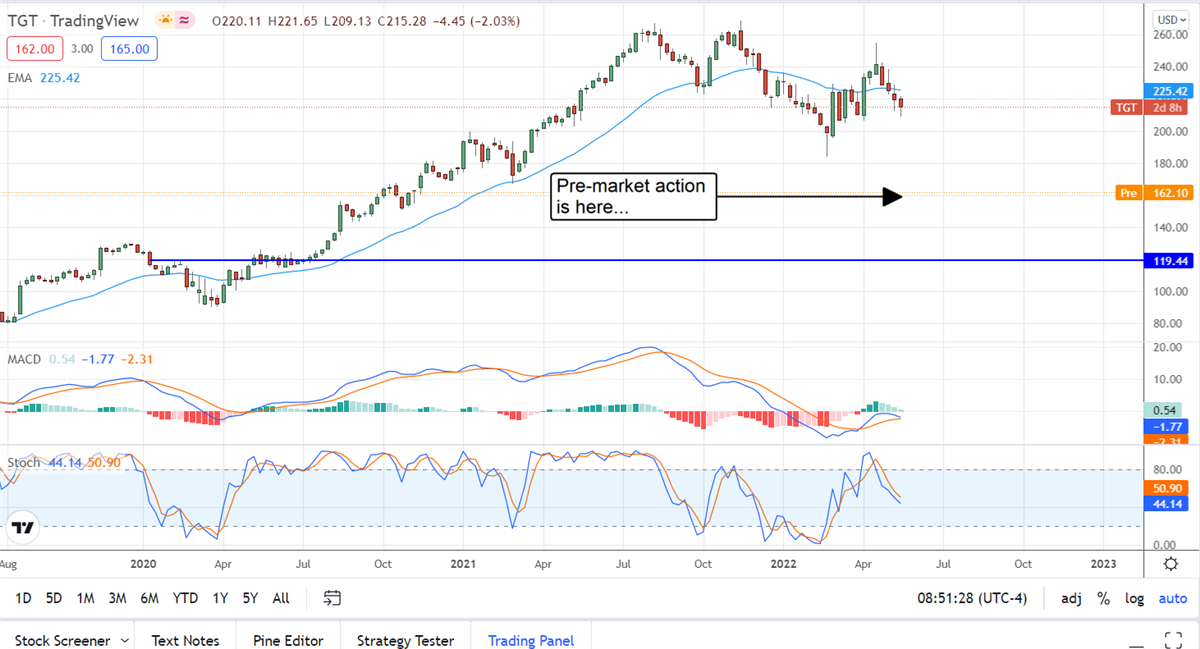Click the 2022 label on the time axis
The image size is (1200, 649).
783,564
